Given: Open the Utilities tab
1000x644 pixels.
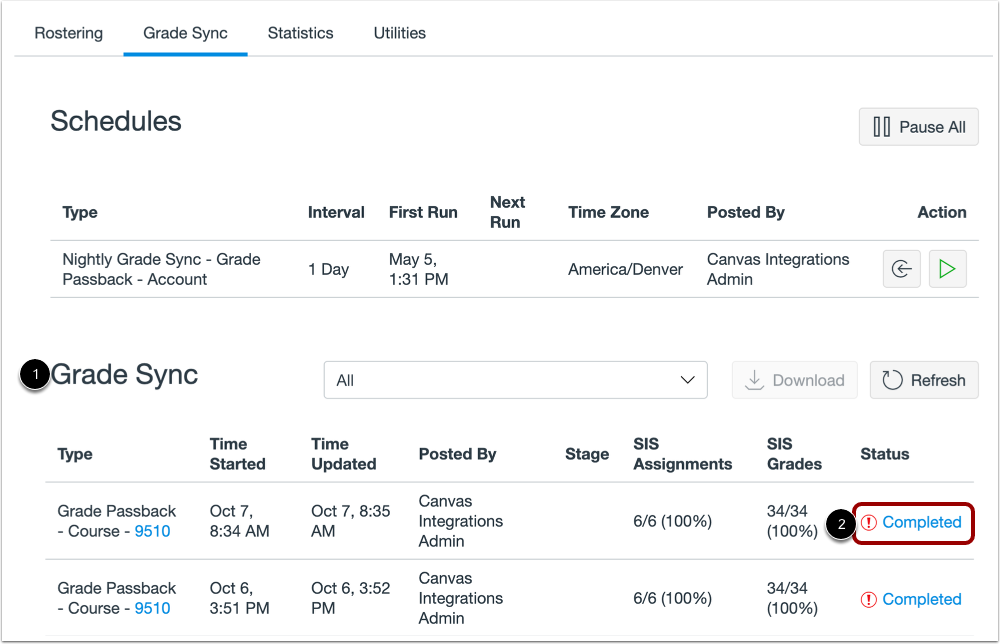Looking at the screenshot, I should click(x=399, y=32).
